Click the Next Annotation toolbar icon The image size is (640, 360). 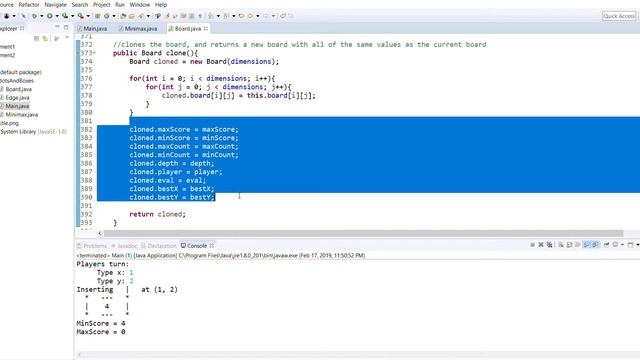pos(211,16)
